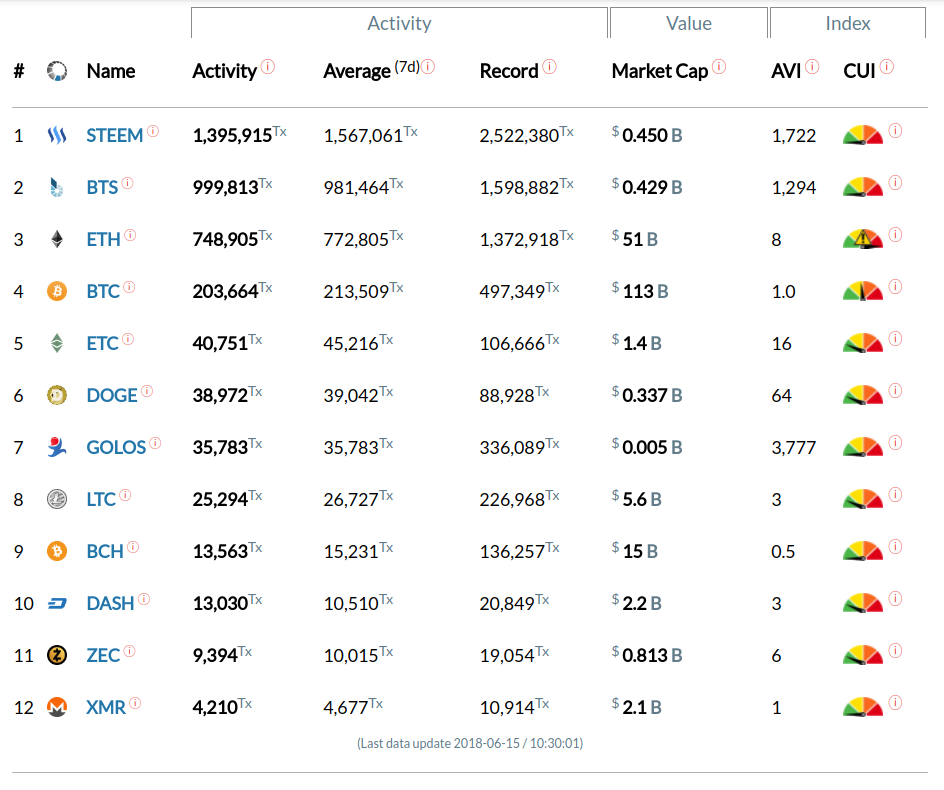Viewport: 944px width, 790px height.
Task: Open the Index group tab
Action: [848, 23]
